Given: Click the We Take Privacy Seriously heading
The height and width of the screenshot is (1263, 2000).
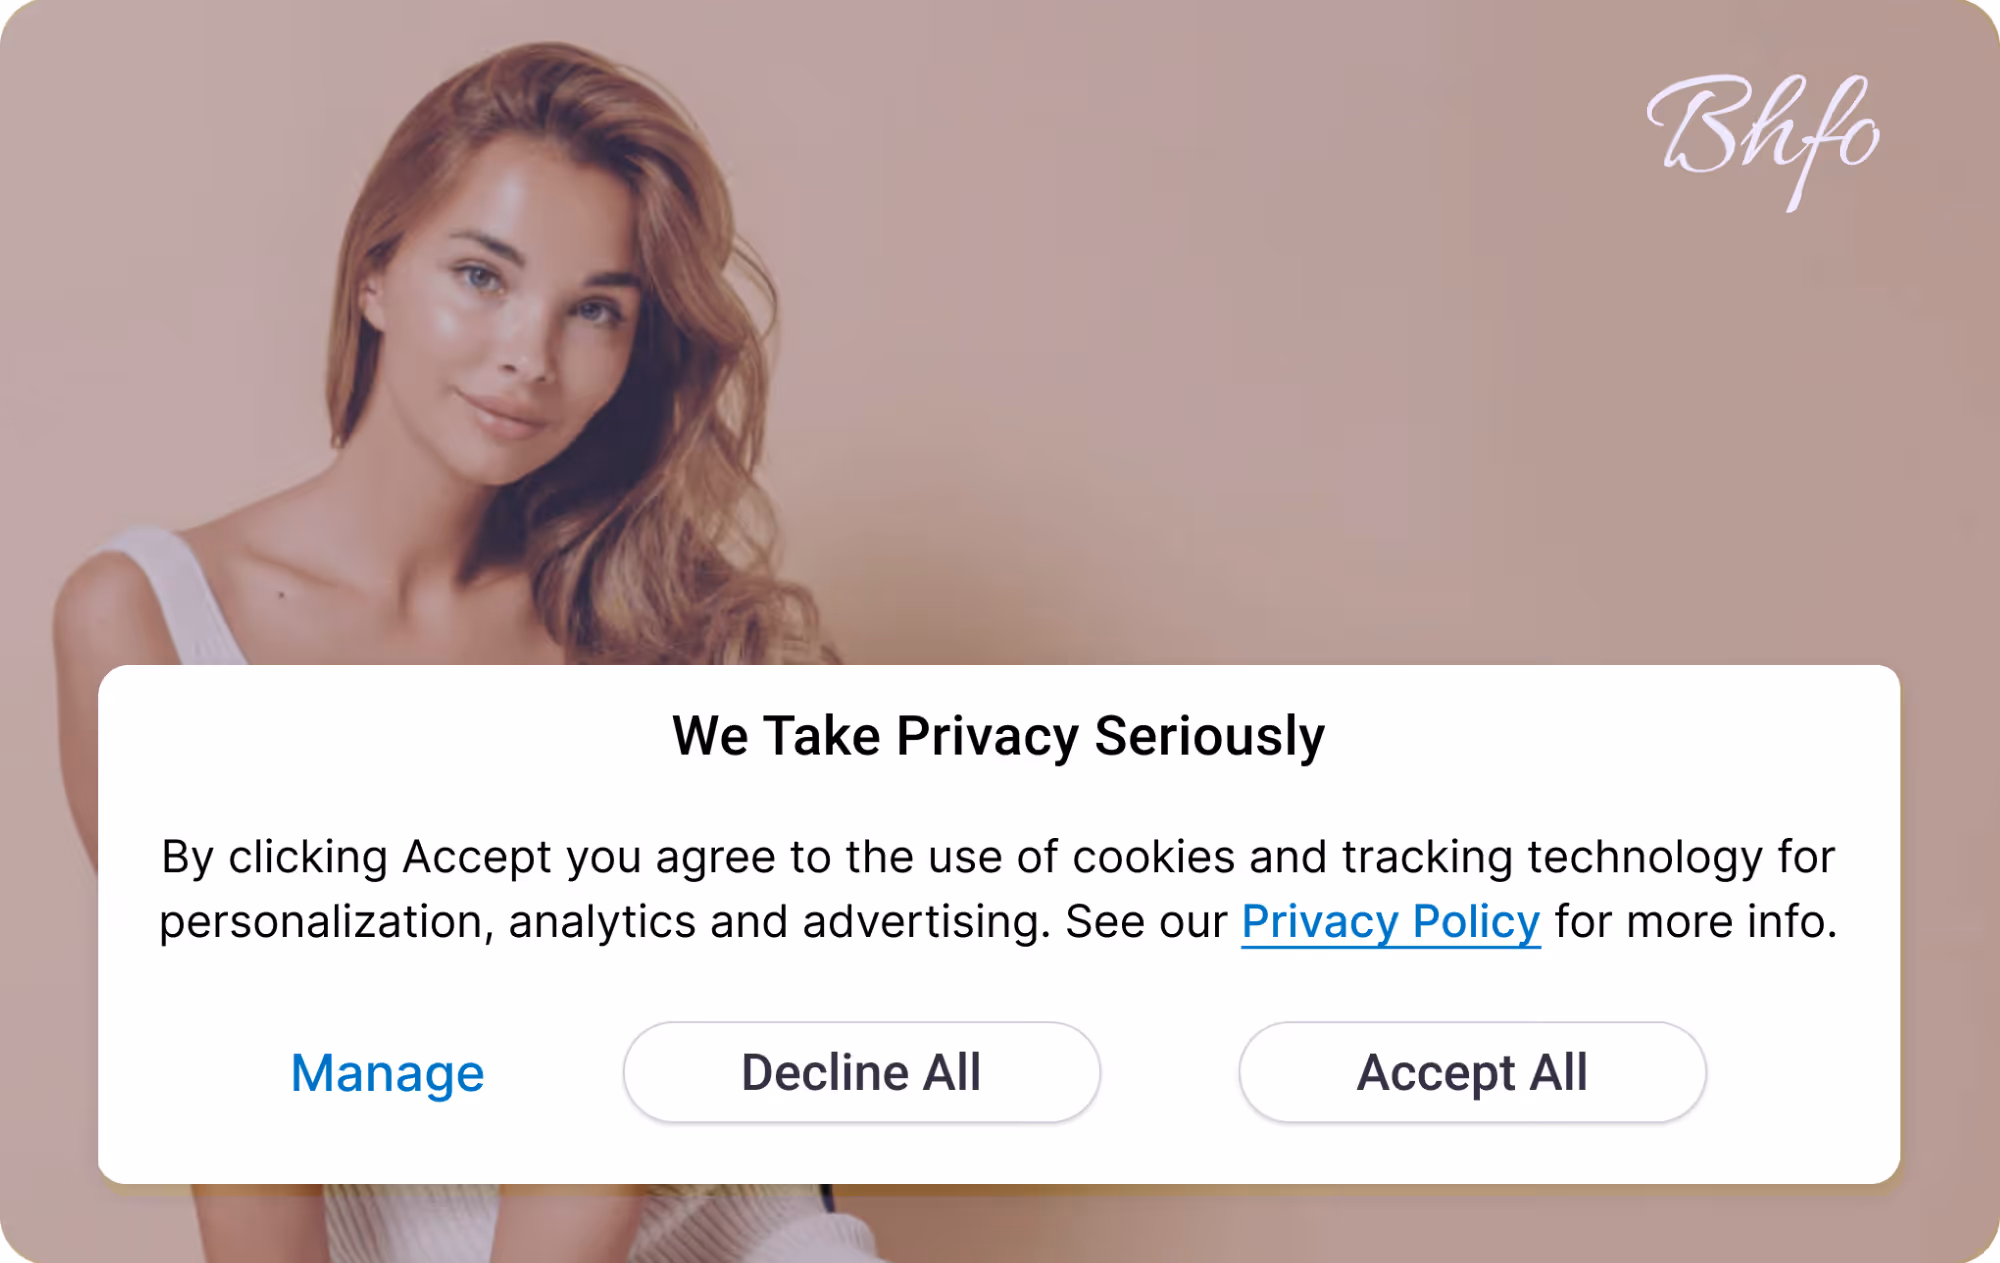Looking at the screenshot, I should [999, 736].
